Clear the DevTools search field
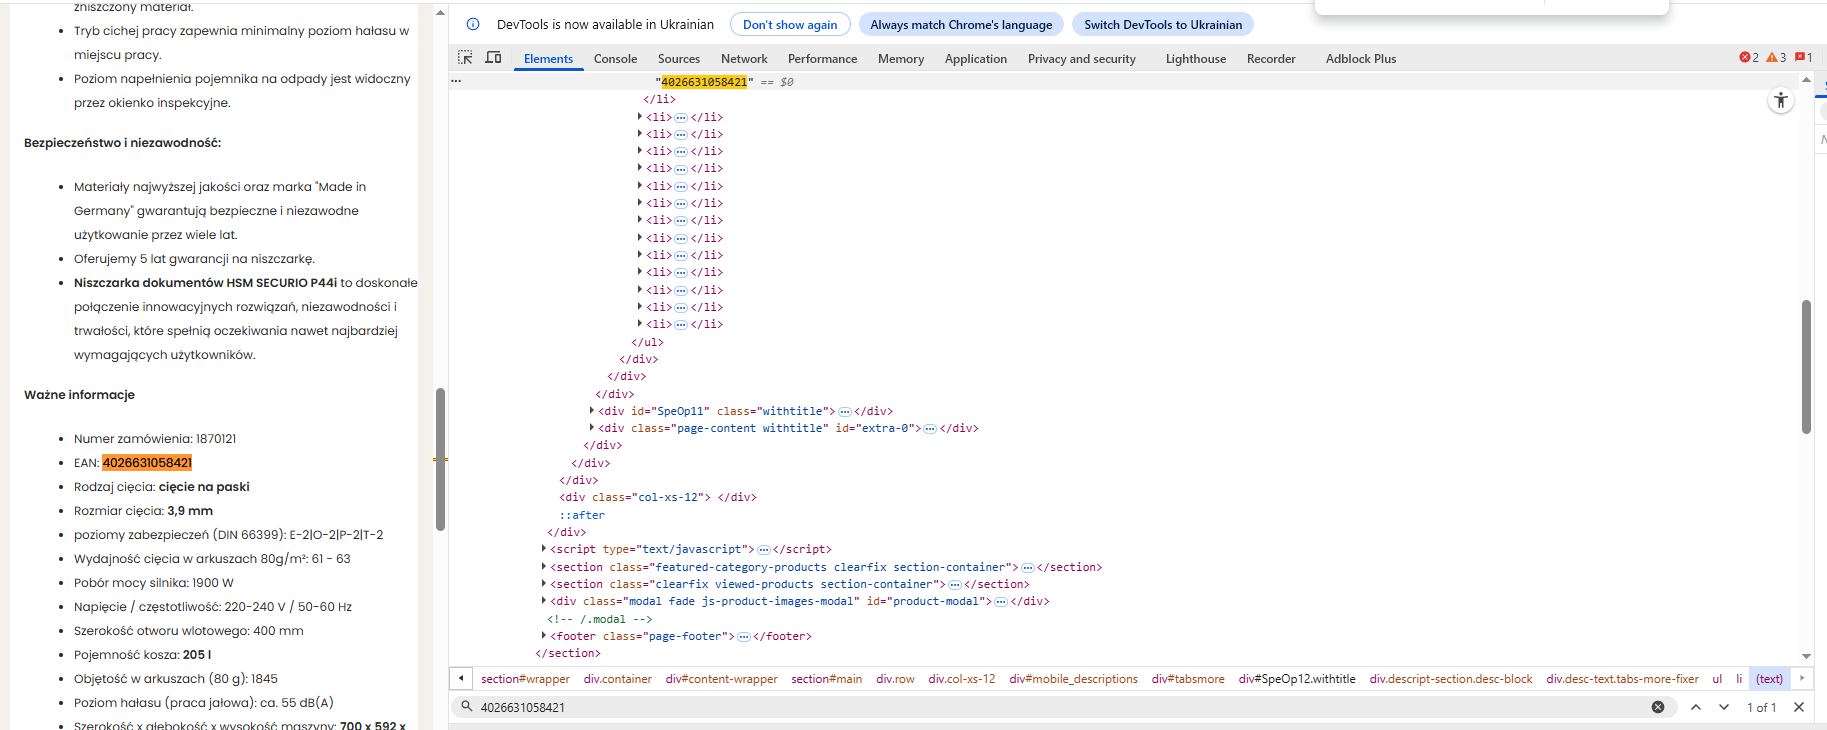This screenshot has height=730, width=1827. coord(1658,707)
